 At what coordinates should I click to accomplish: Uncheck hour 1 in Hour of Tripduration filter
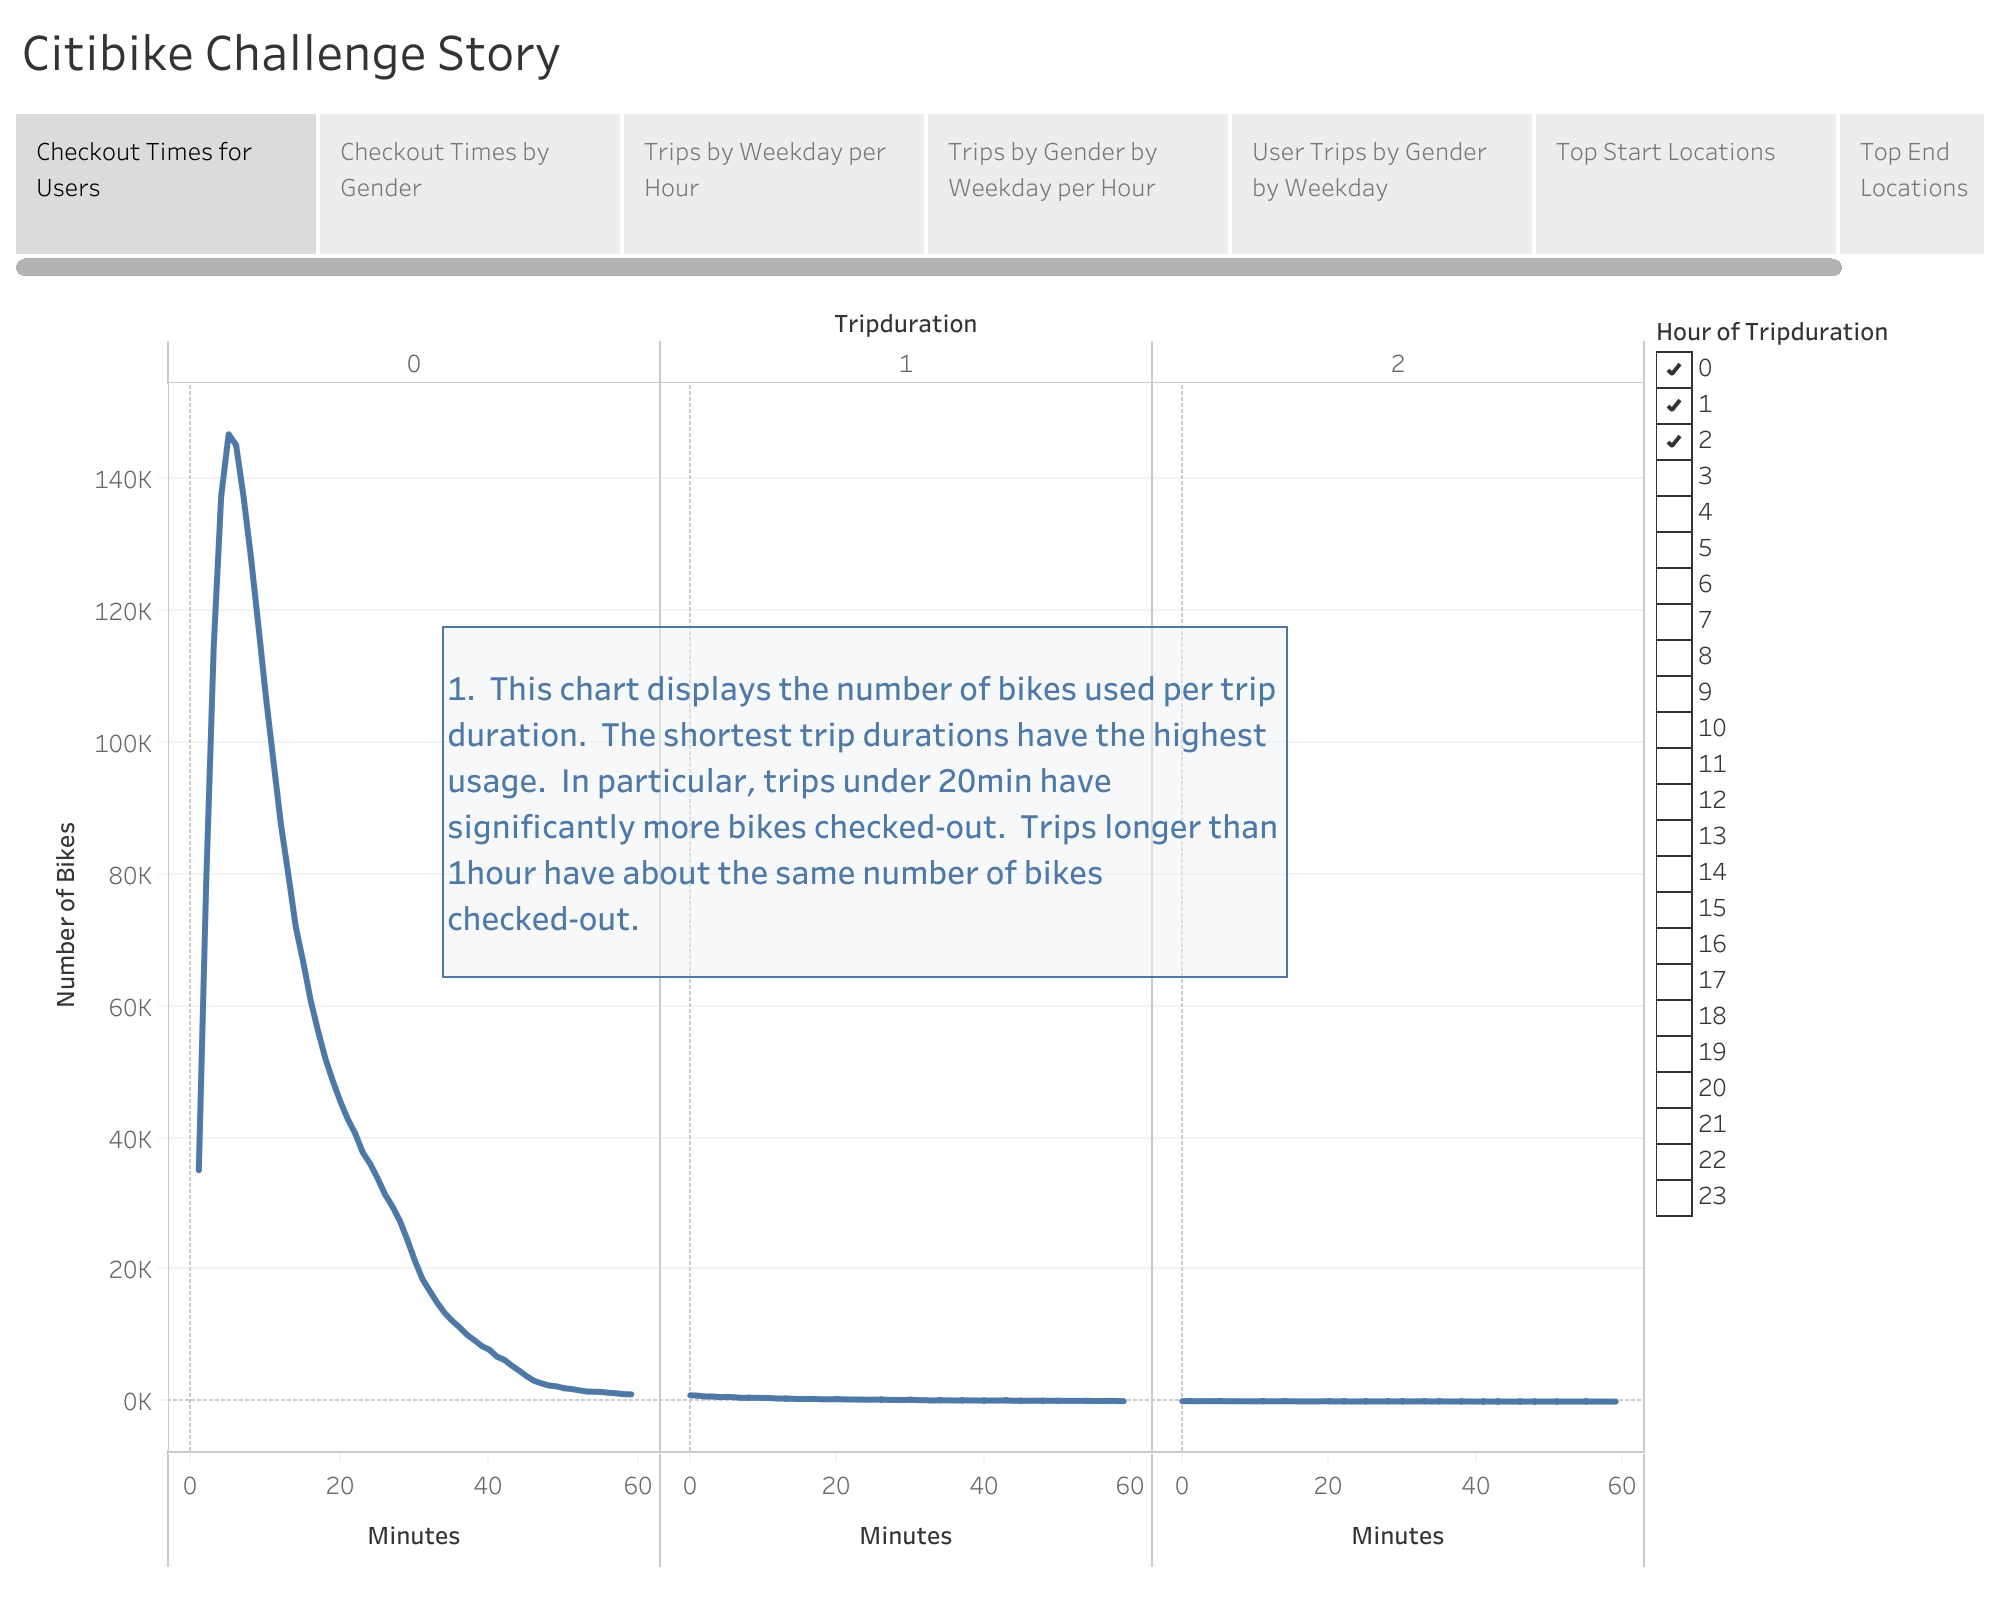pos(1674,406)
